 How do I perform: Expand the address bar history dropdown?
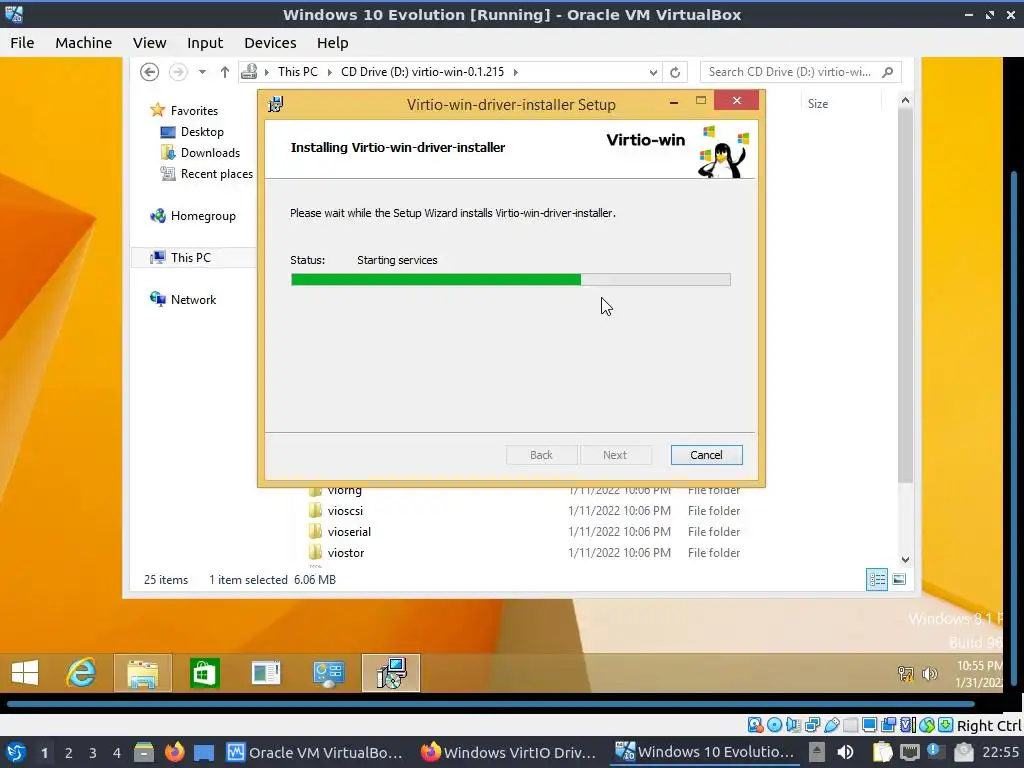coord(653,72)
